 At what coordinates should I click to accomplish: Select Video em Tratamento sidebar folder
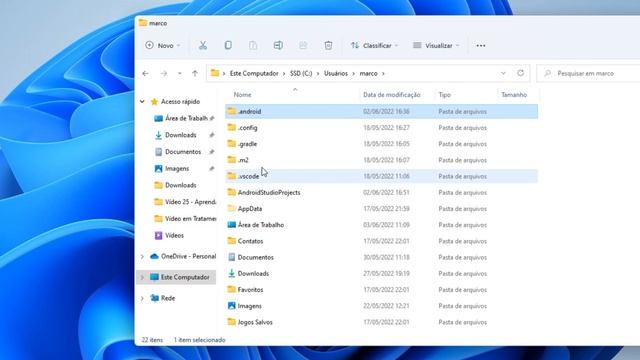(x=190, y=219)
